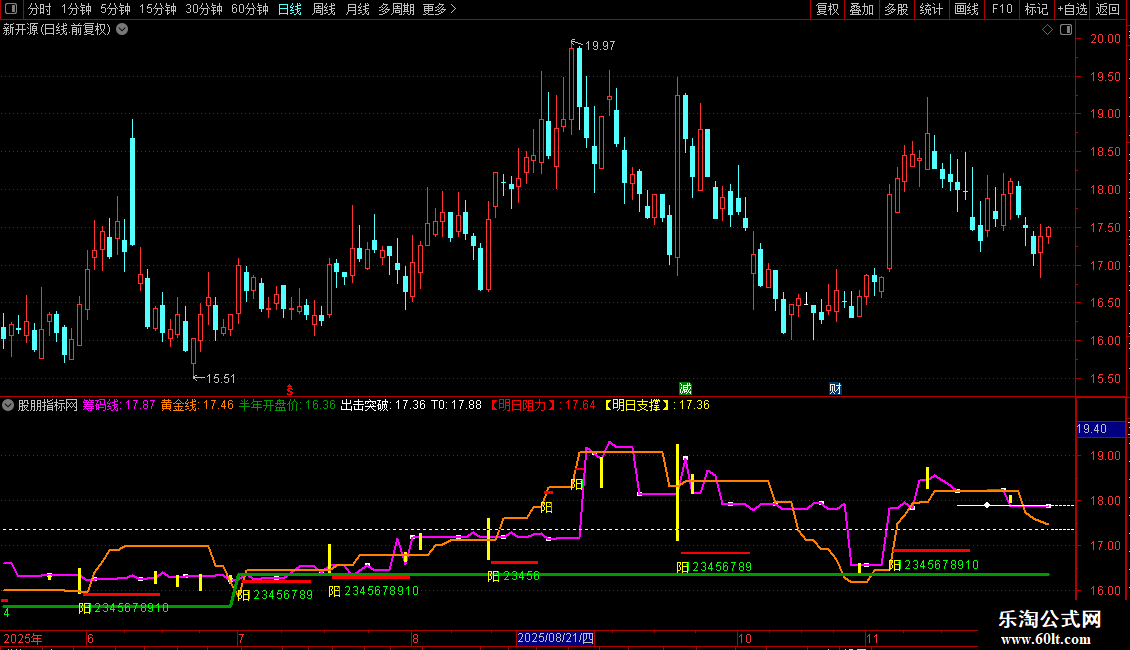The image size is (1130, 650).
Task: Click the 19.97 high price label
Action: coord(600,46)
